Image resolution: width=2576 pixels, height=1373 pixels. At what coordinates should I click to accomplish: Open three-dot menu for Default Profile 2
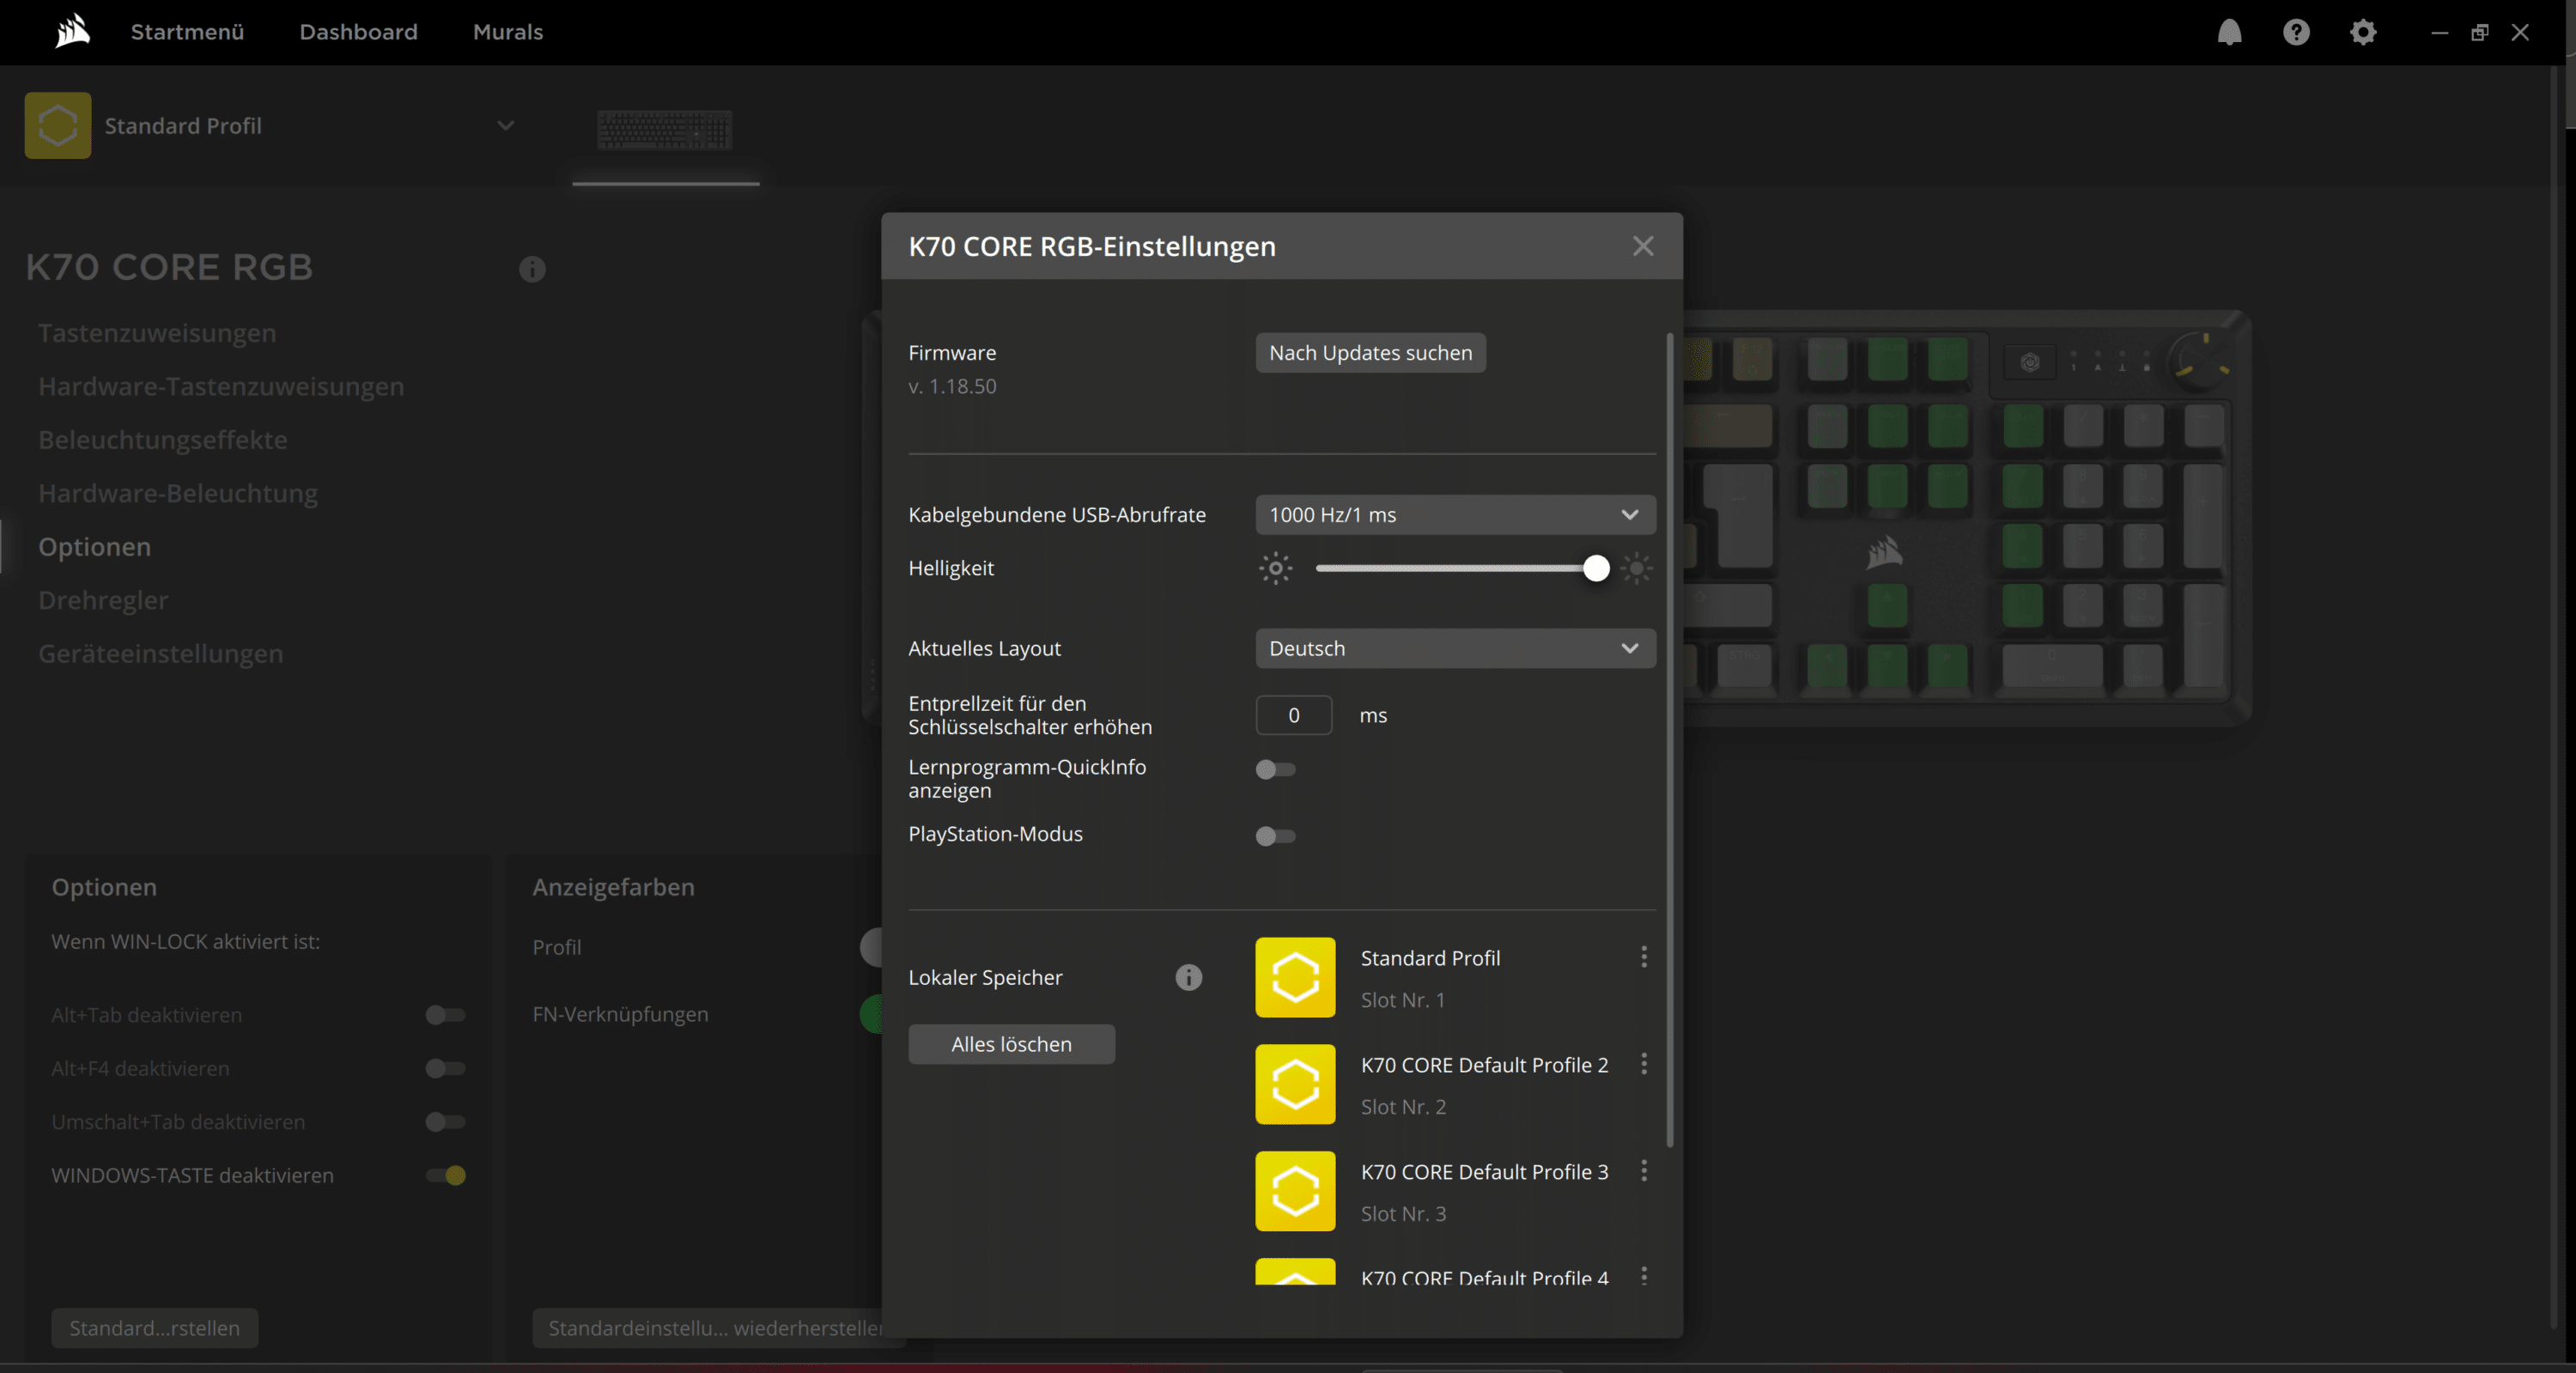click(1643, 1064)
